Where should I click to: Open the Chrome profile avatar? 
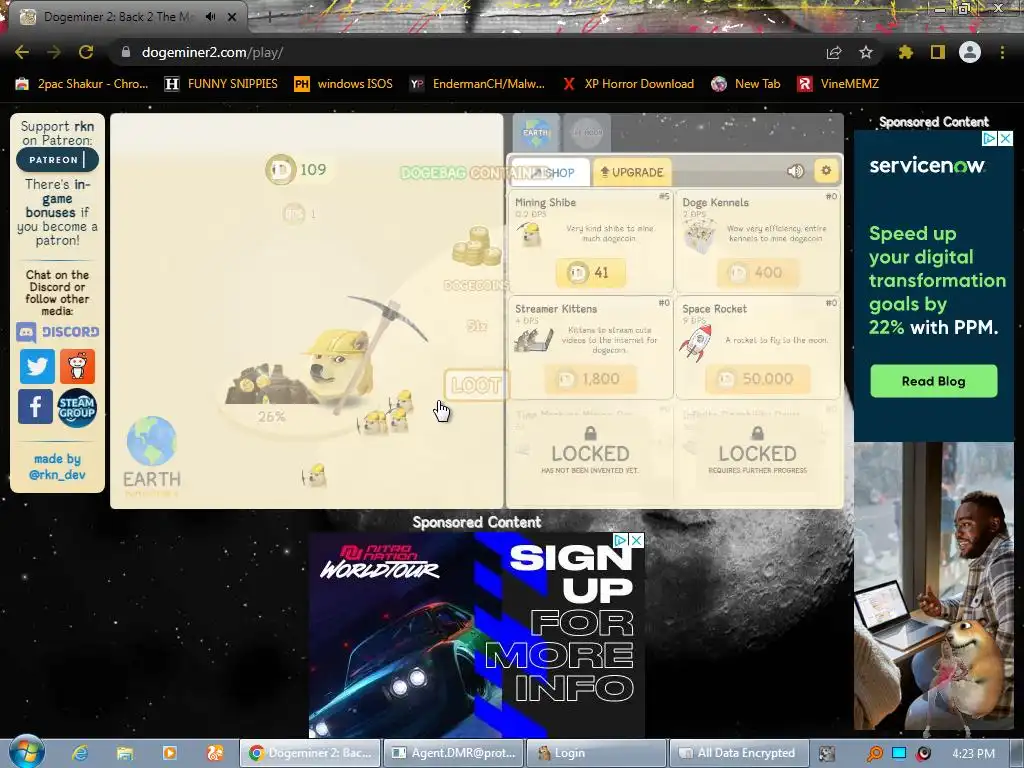970,52
